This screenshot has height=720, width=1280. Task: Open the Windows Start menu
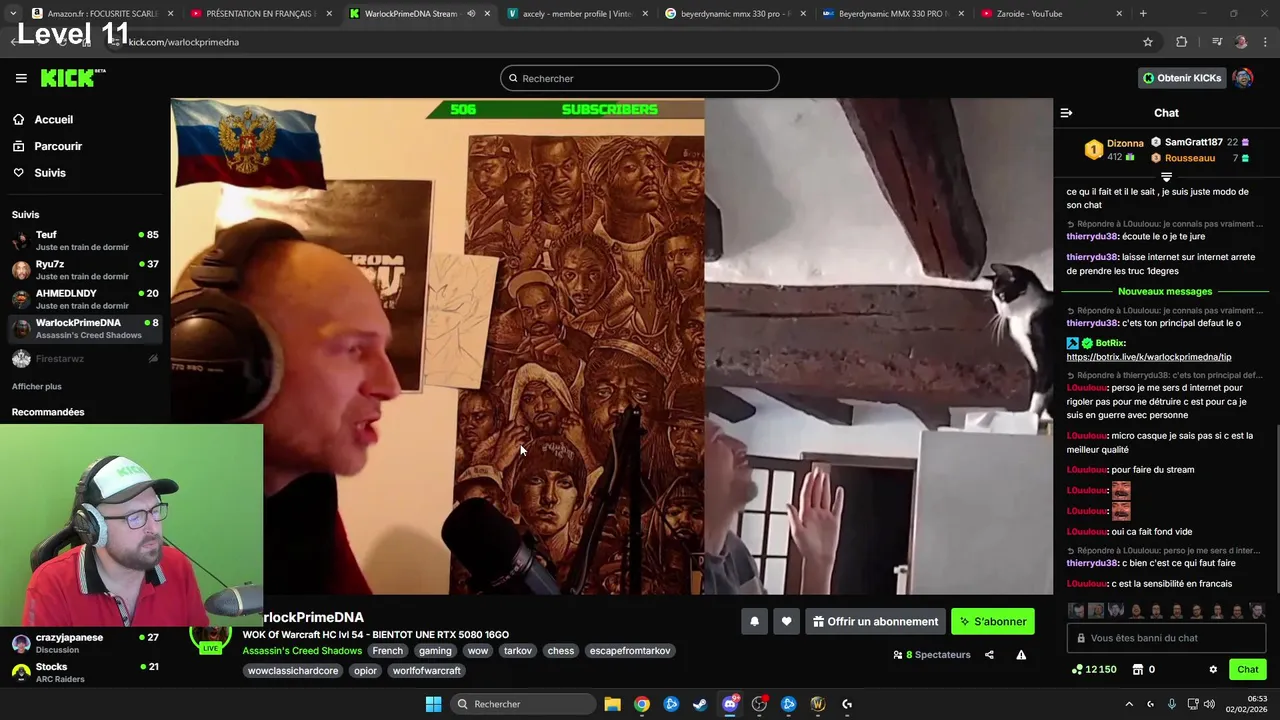coord(433,704)
